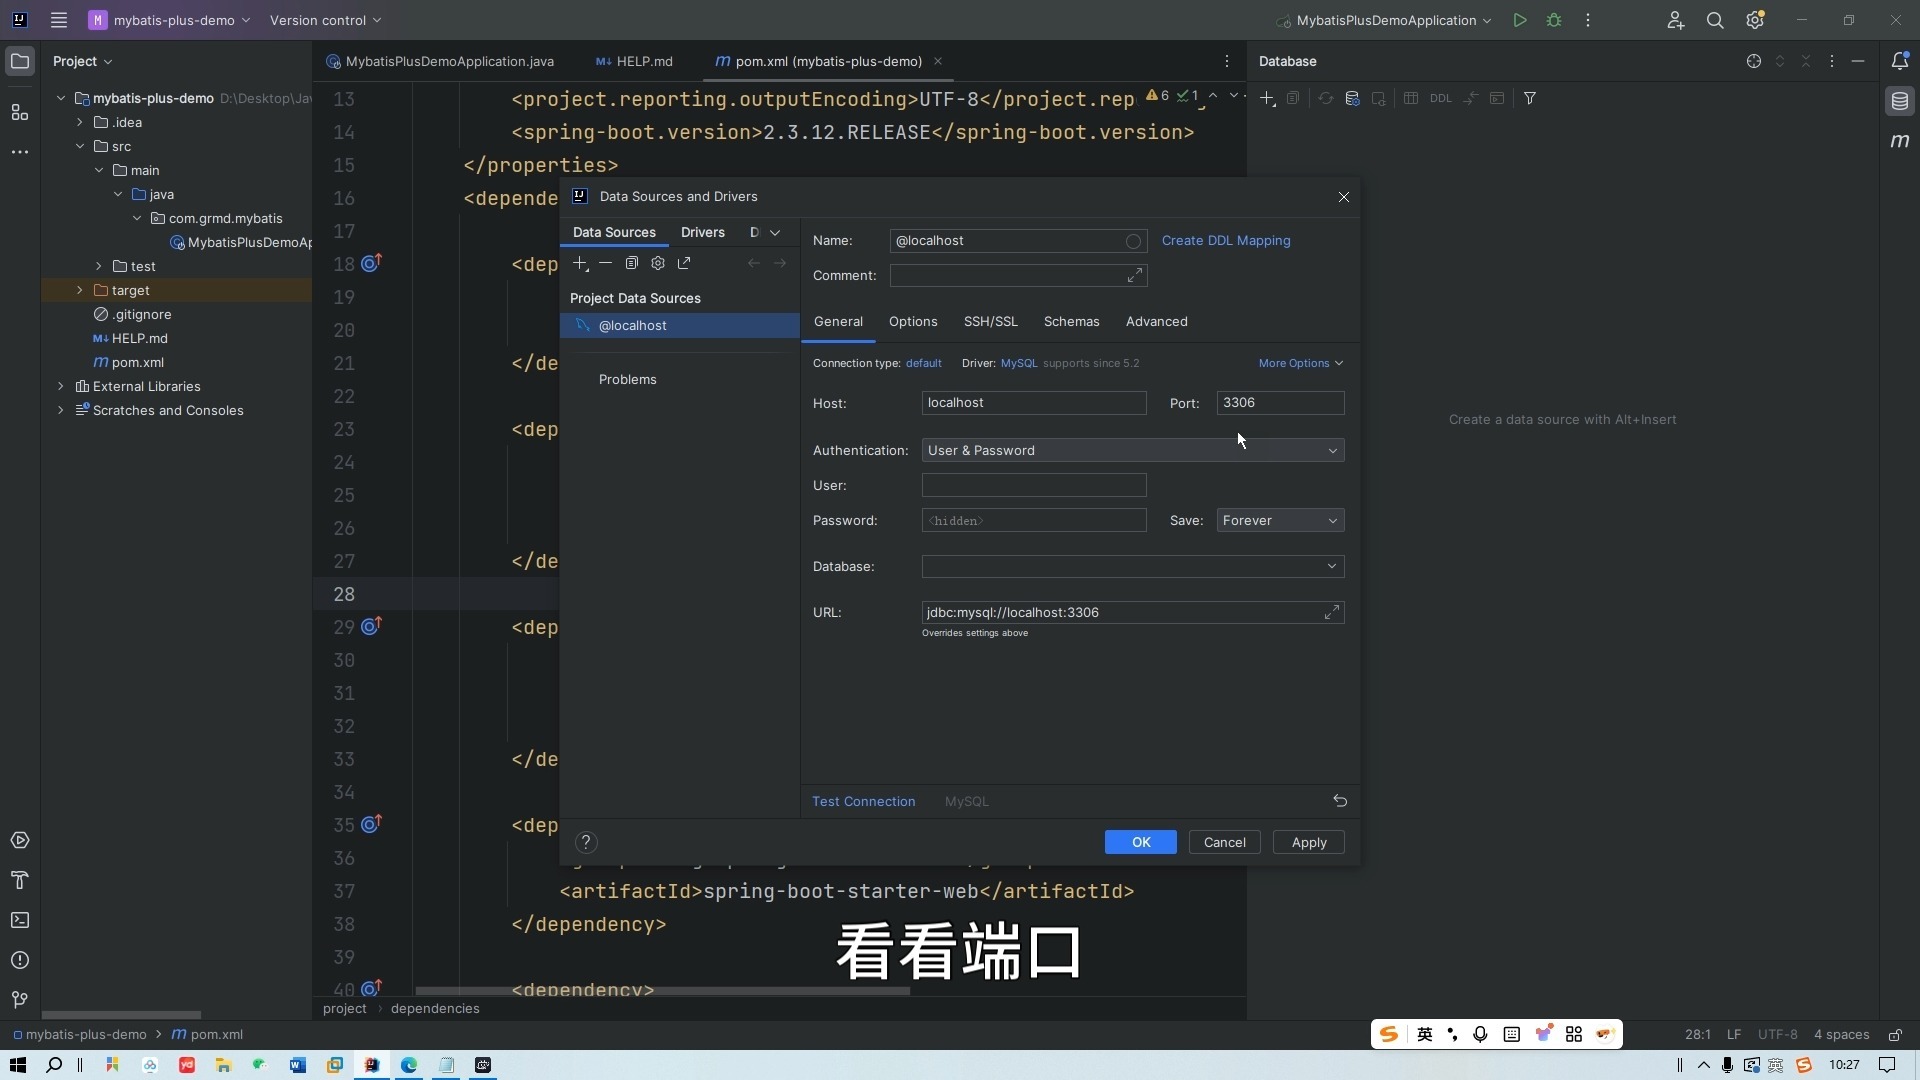Show more tool windows ellipsis on left stripe
Screen dimensions: 1920x1080
coord(20,152)
